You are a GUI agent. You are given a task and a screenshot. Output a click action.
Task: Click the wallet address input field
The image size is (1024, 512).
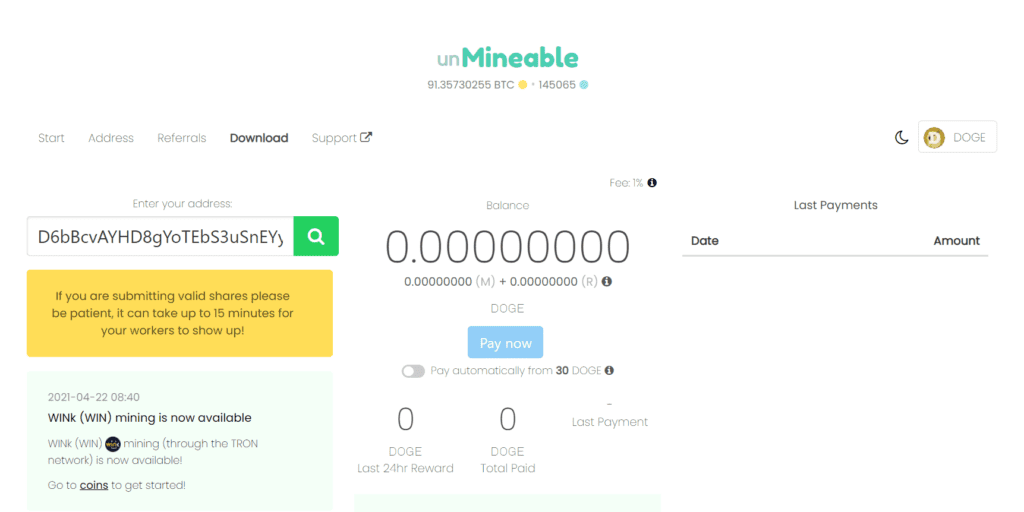pos(160,237)
